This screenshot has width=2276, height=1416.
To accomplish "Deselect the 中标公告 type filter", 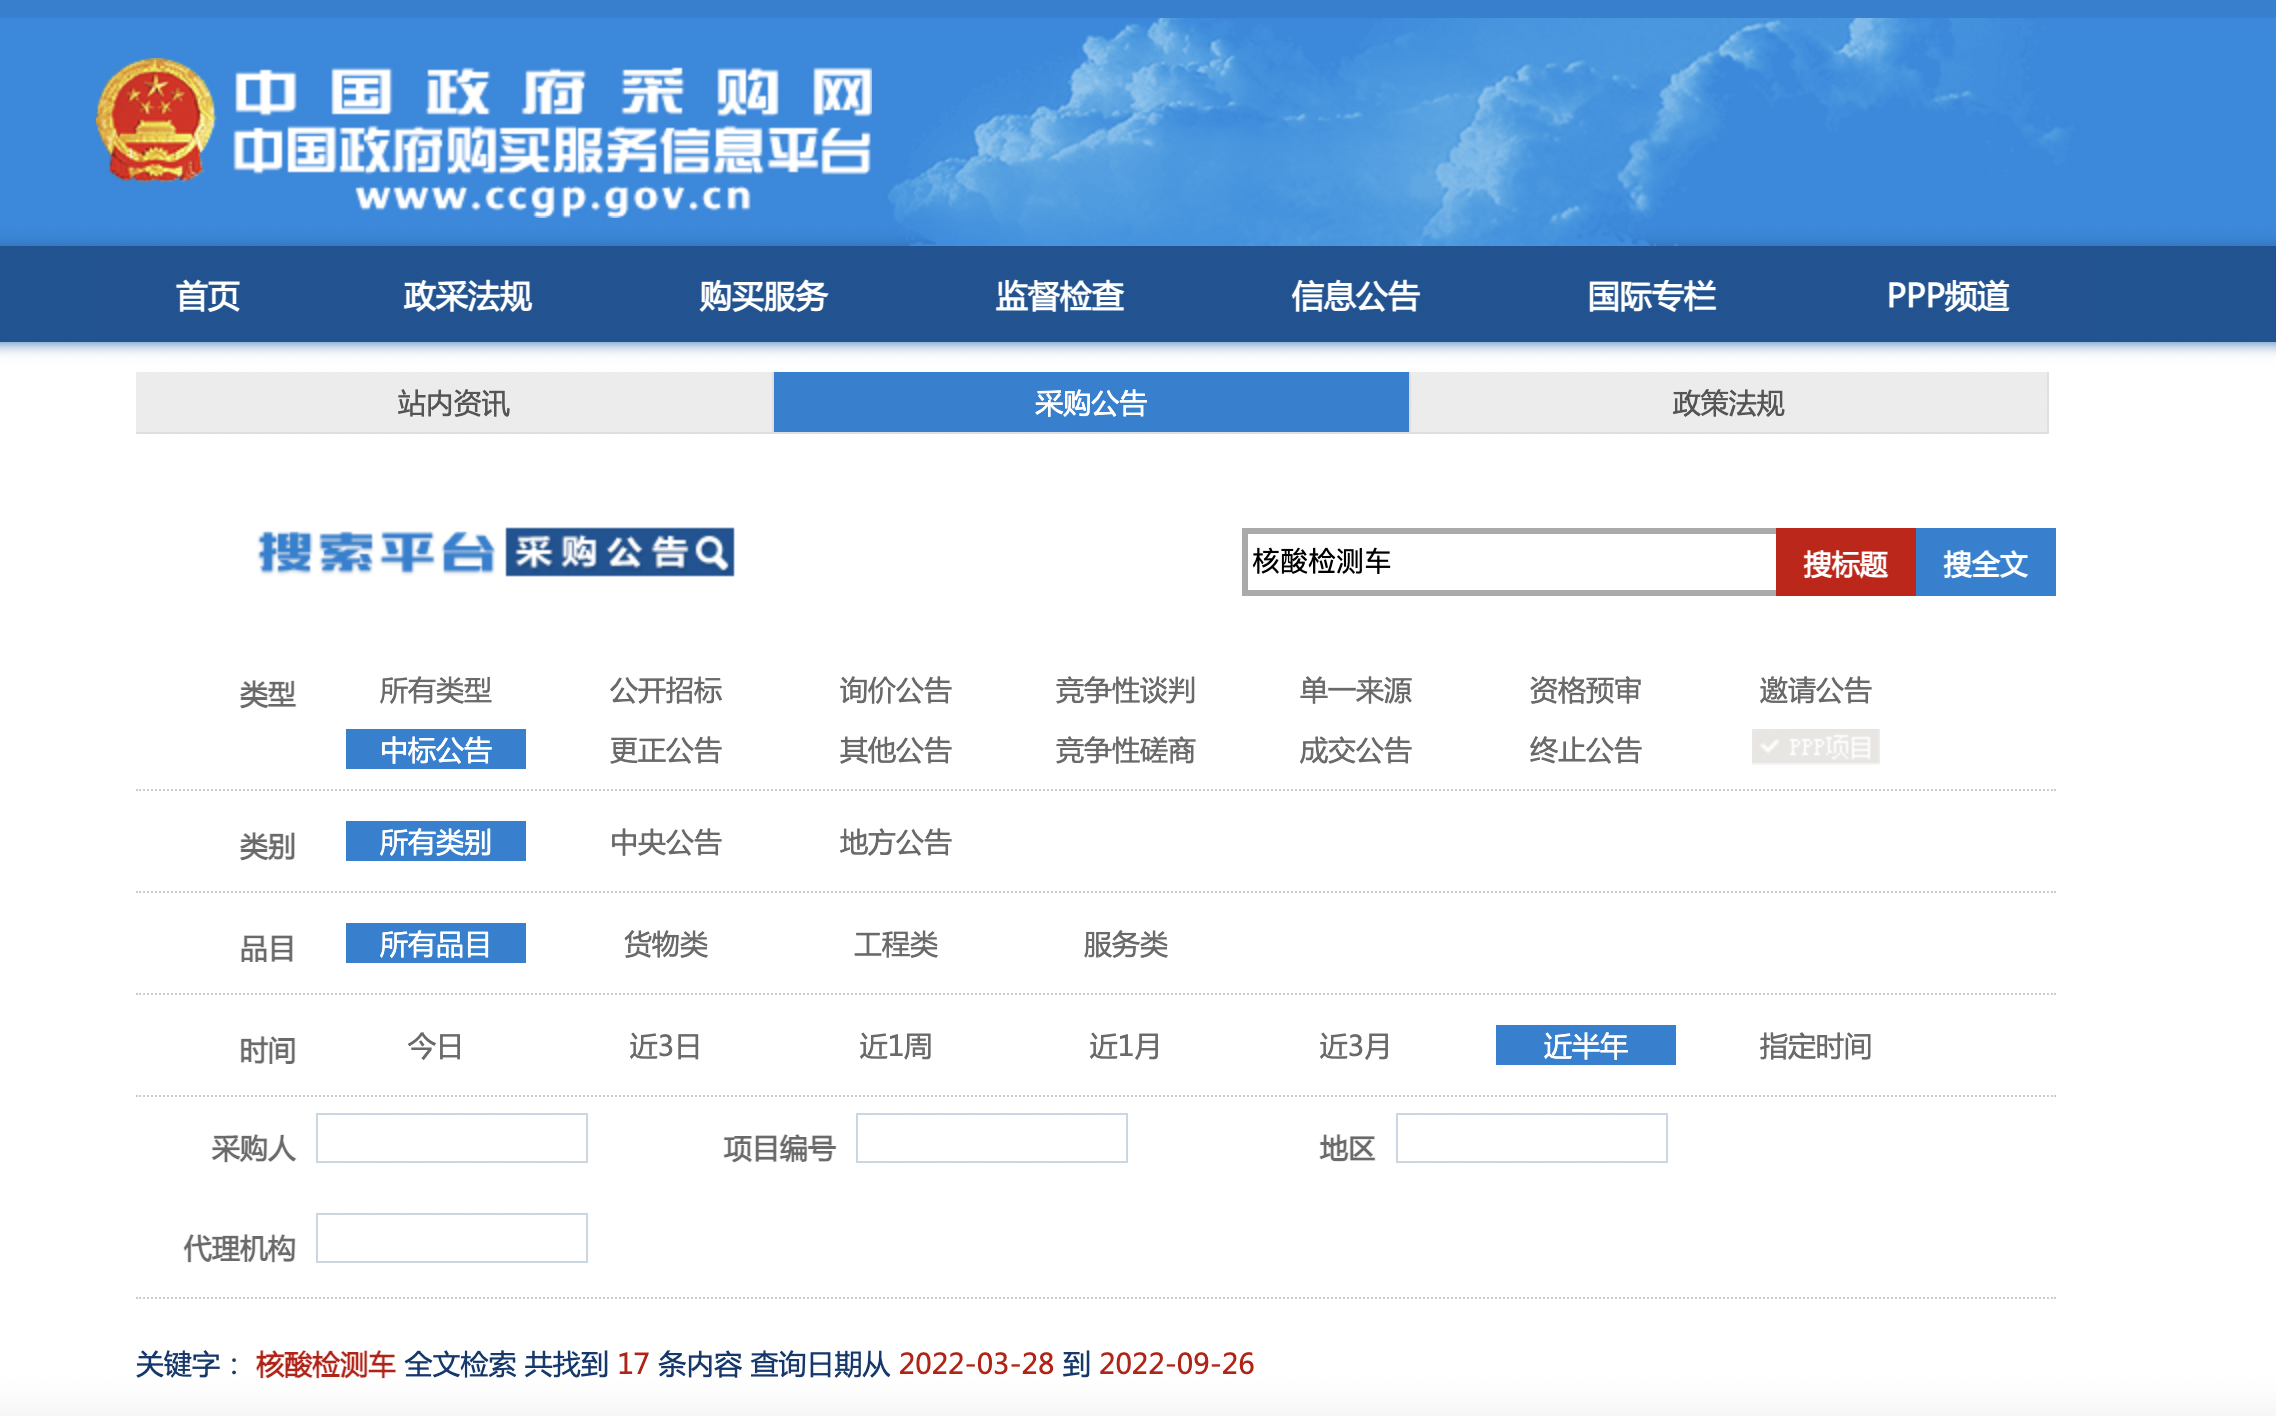I will tap(435, 748).
